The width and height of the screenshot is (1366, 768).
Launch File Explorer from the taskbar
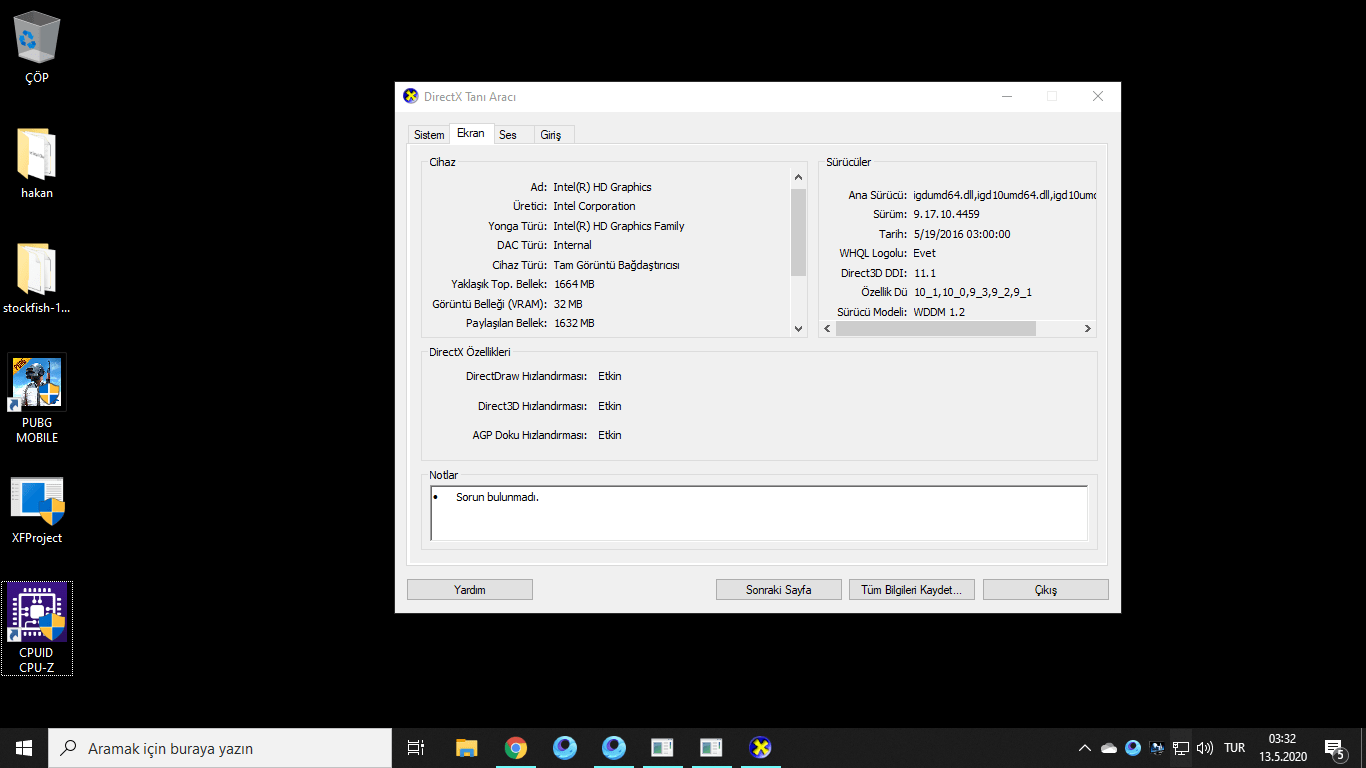tap(466, 748)
